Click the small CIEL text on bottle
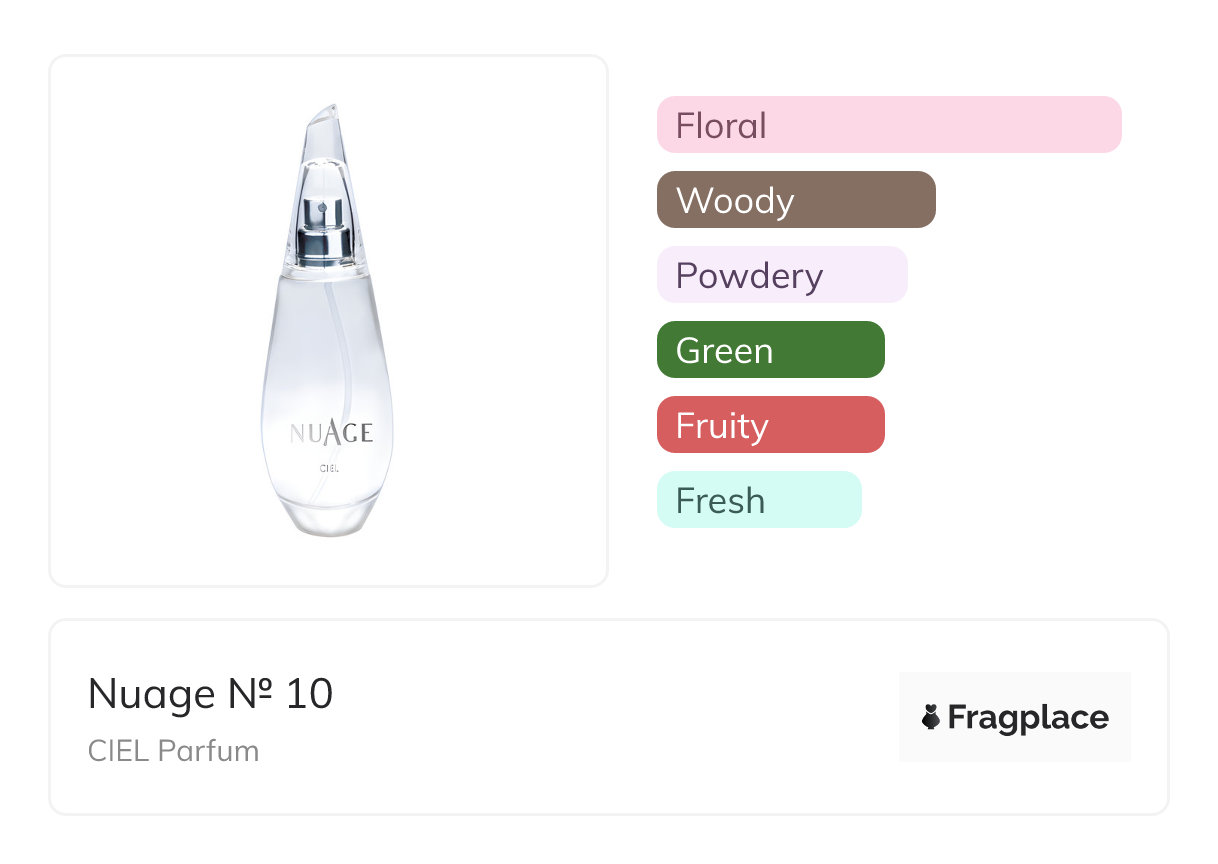The height and width of the screenshot is (864, 1218). click(331, 467)
